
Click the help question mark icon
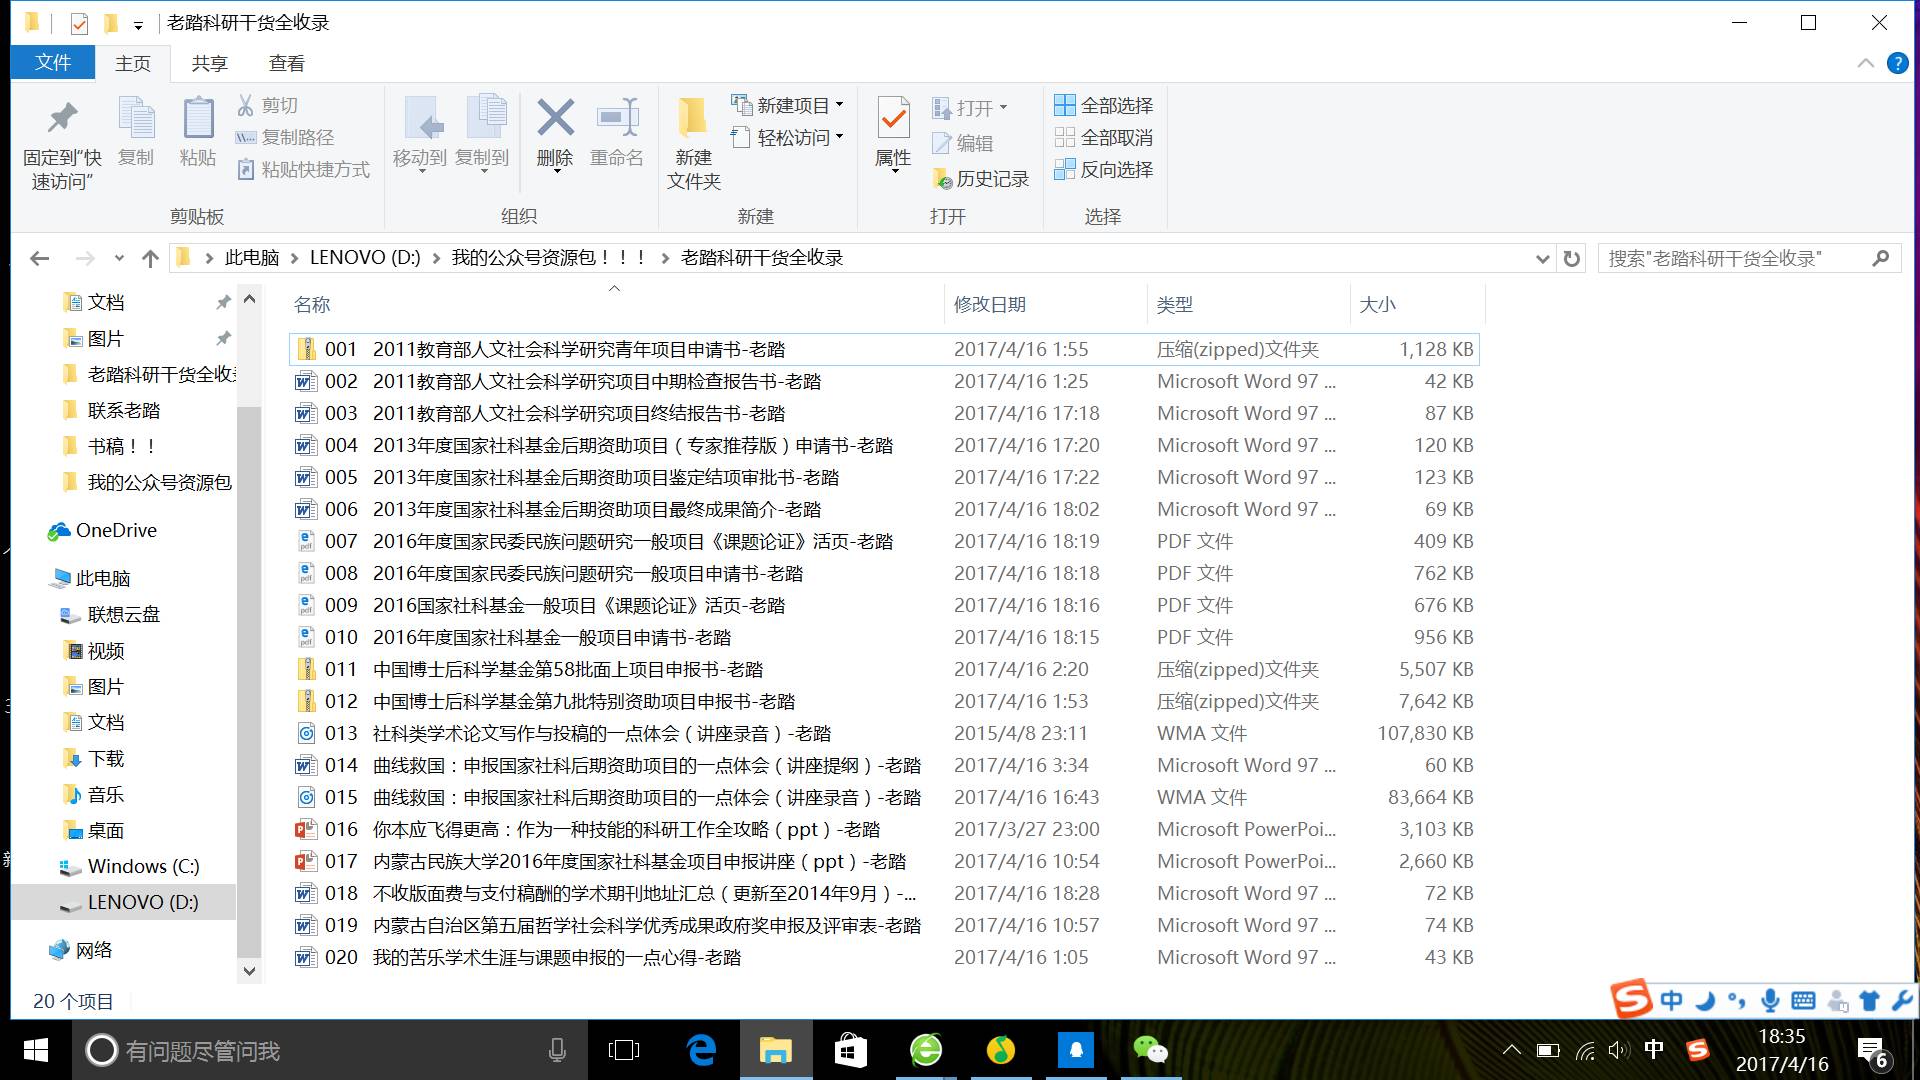click(x=1897, y=64)
